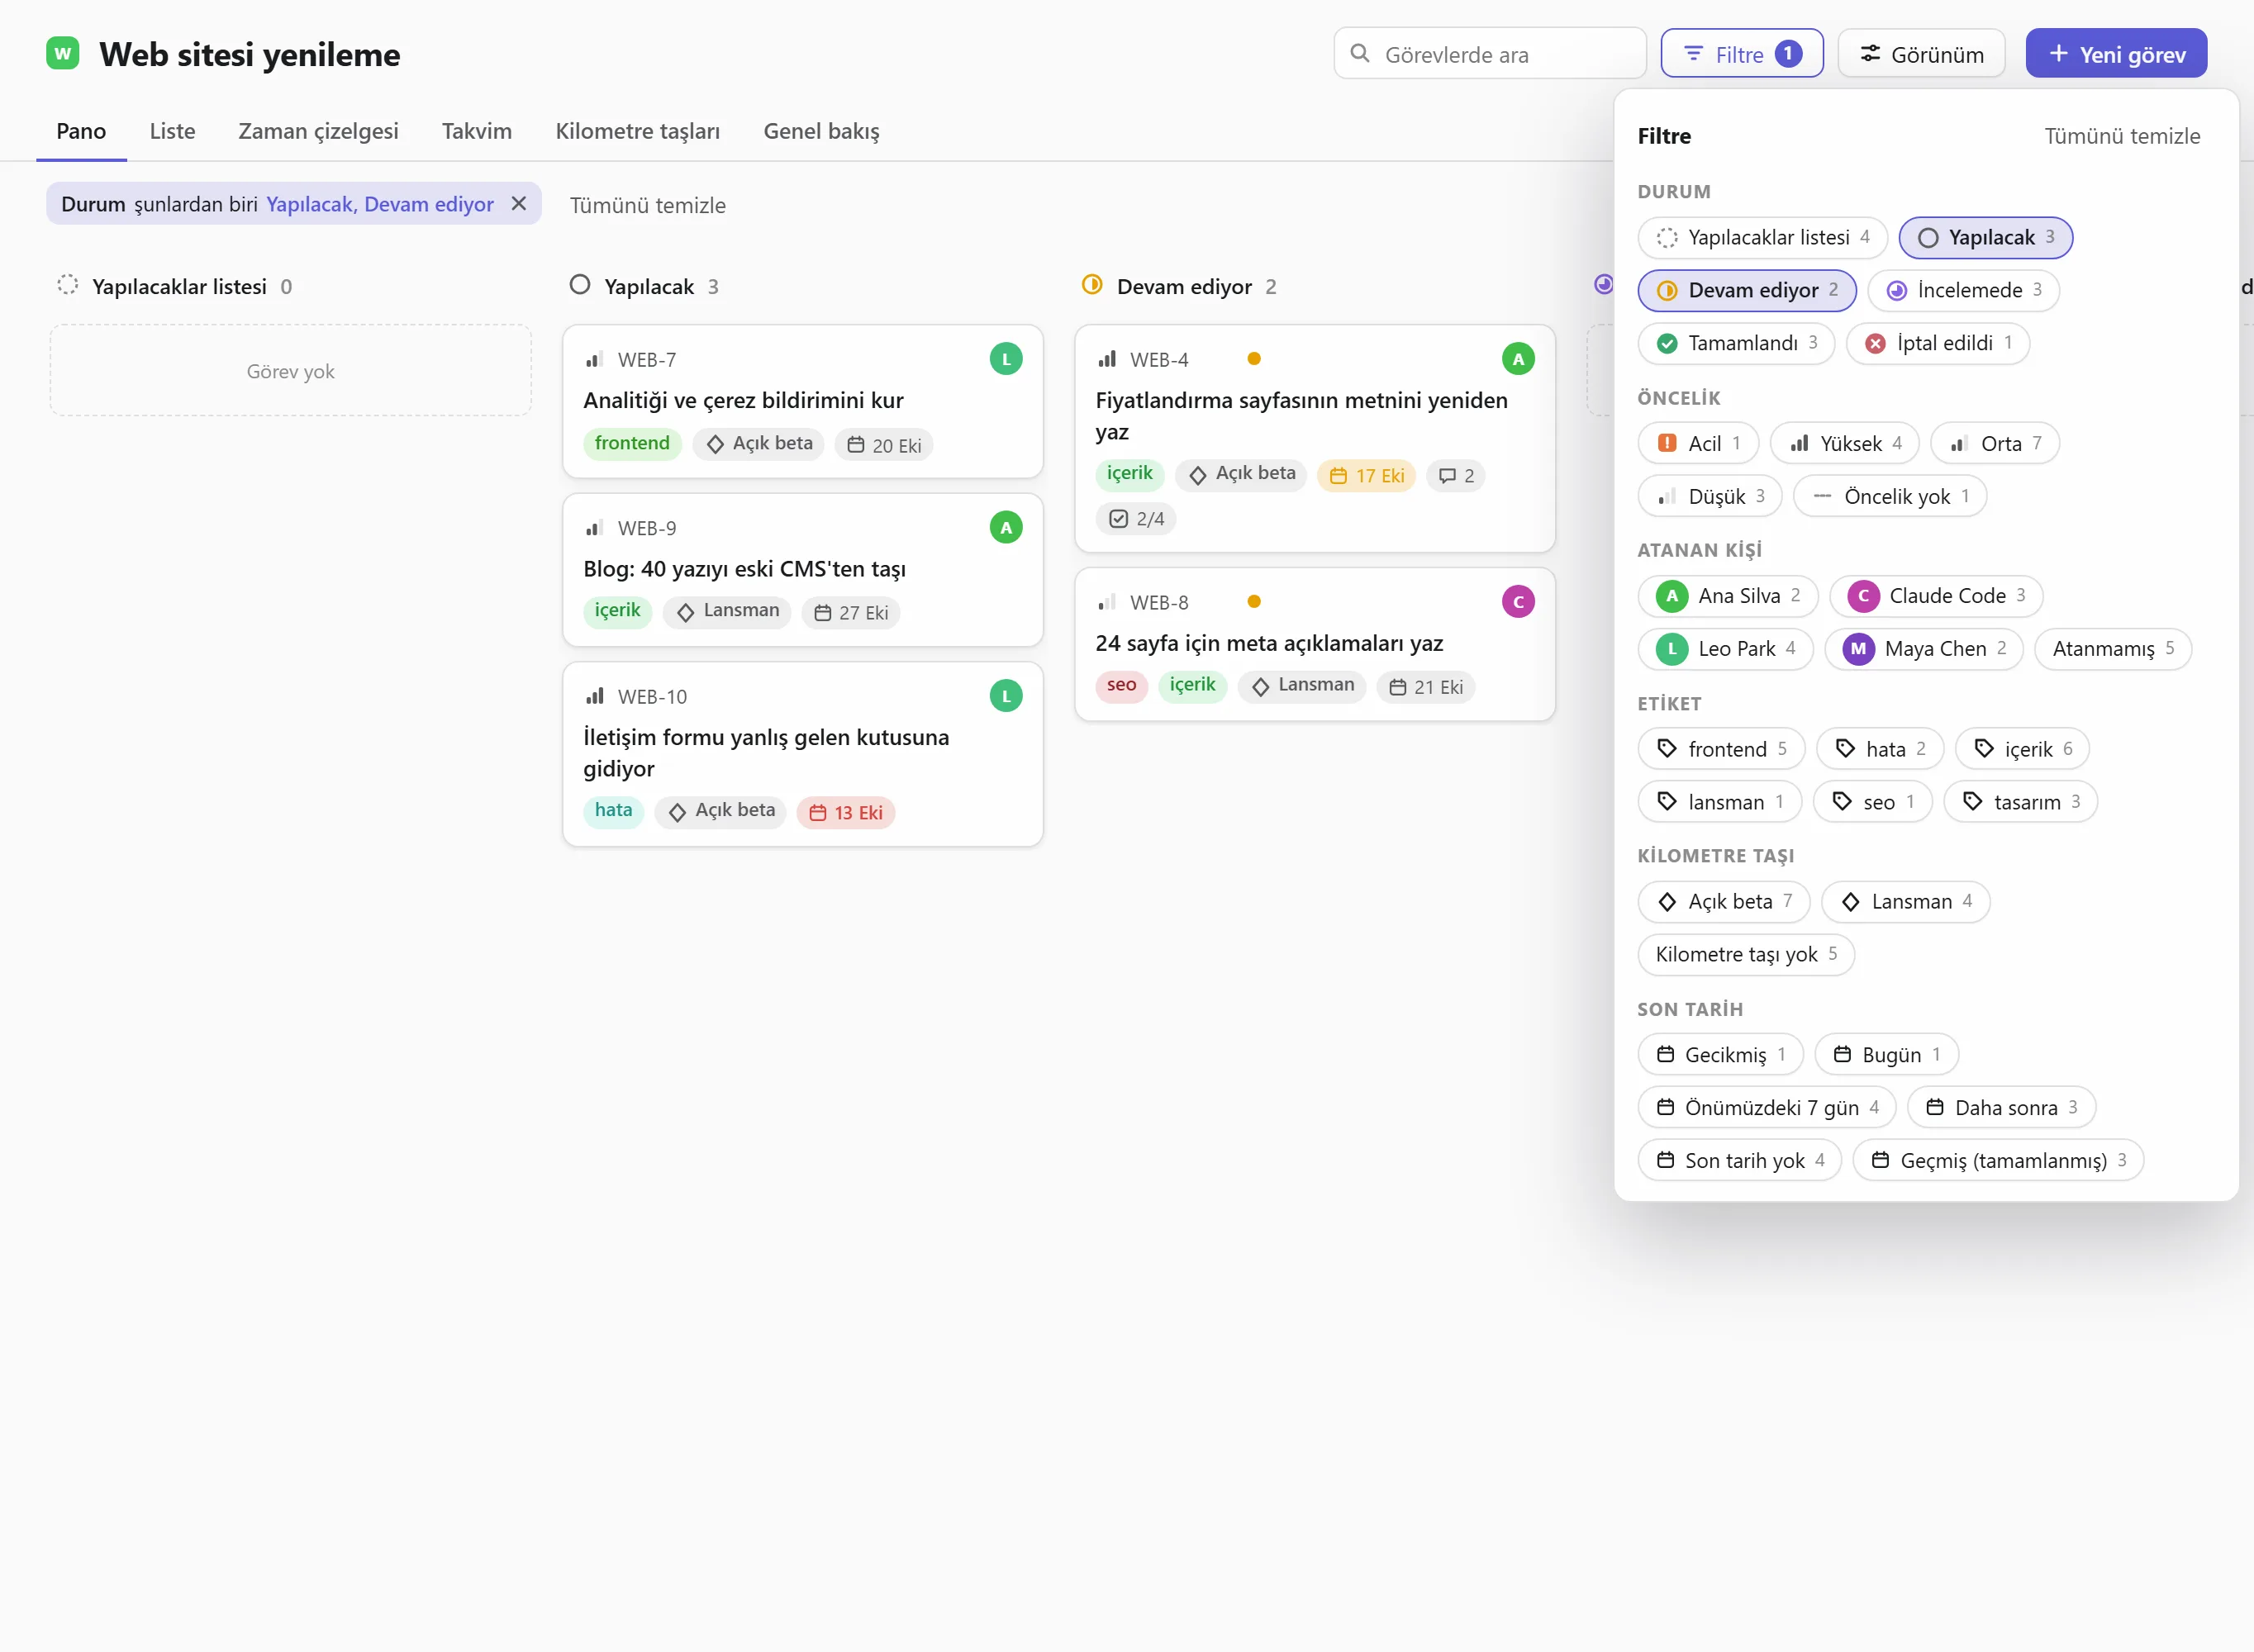Toggle the Devam ediyor status filter
The width and height of the screenshot is (2254, 1652).
1746,291
